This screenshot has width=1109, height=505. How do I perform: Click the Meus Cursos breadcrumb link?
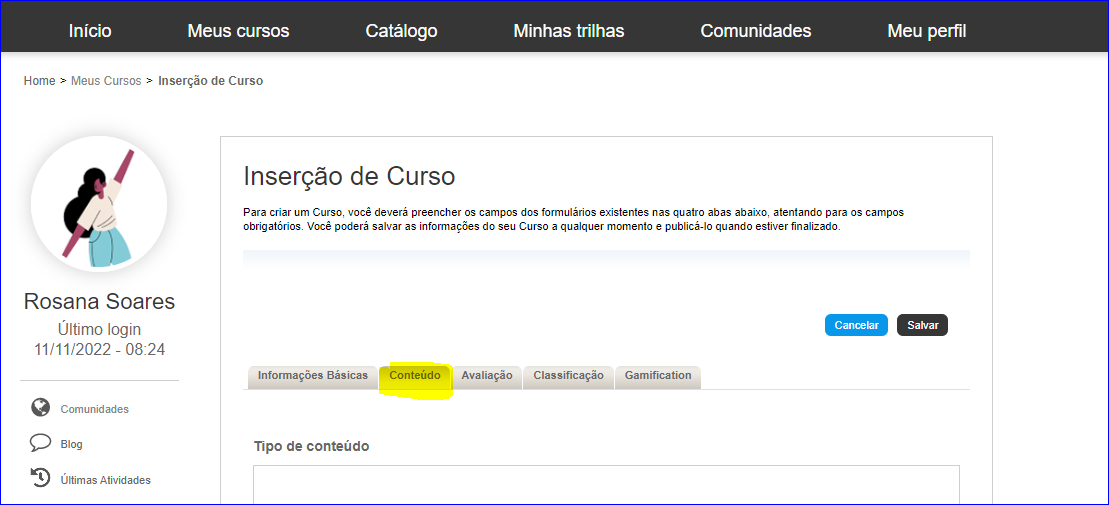(x=106, y=81)
